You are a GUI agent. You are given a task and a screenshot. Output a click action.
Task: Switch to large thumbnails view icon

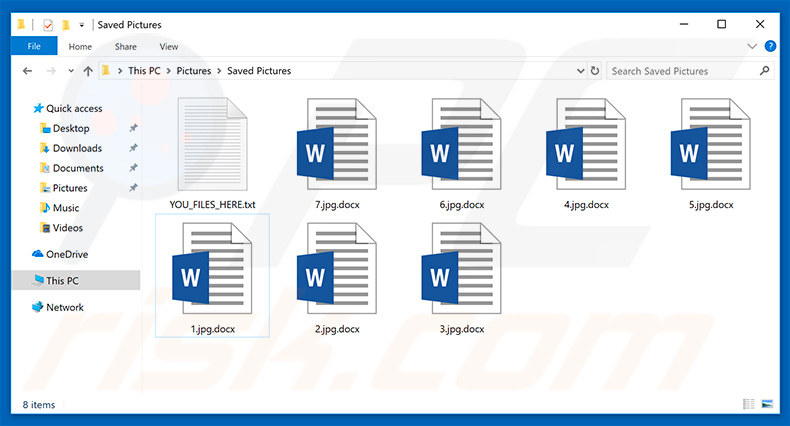pyautogui.click(x=767, y=404)
